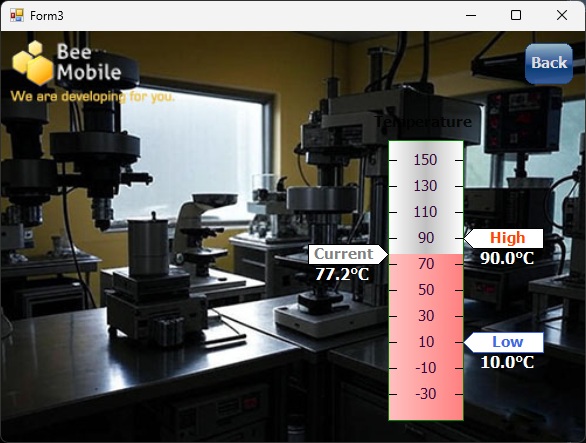
Task: Click the Bee Mobile brand text
Action: [x=89, y=62]
